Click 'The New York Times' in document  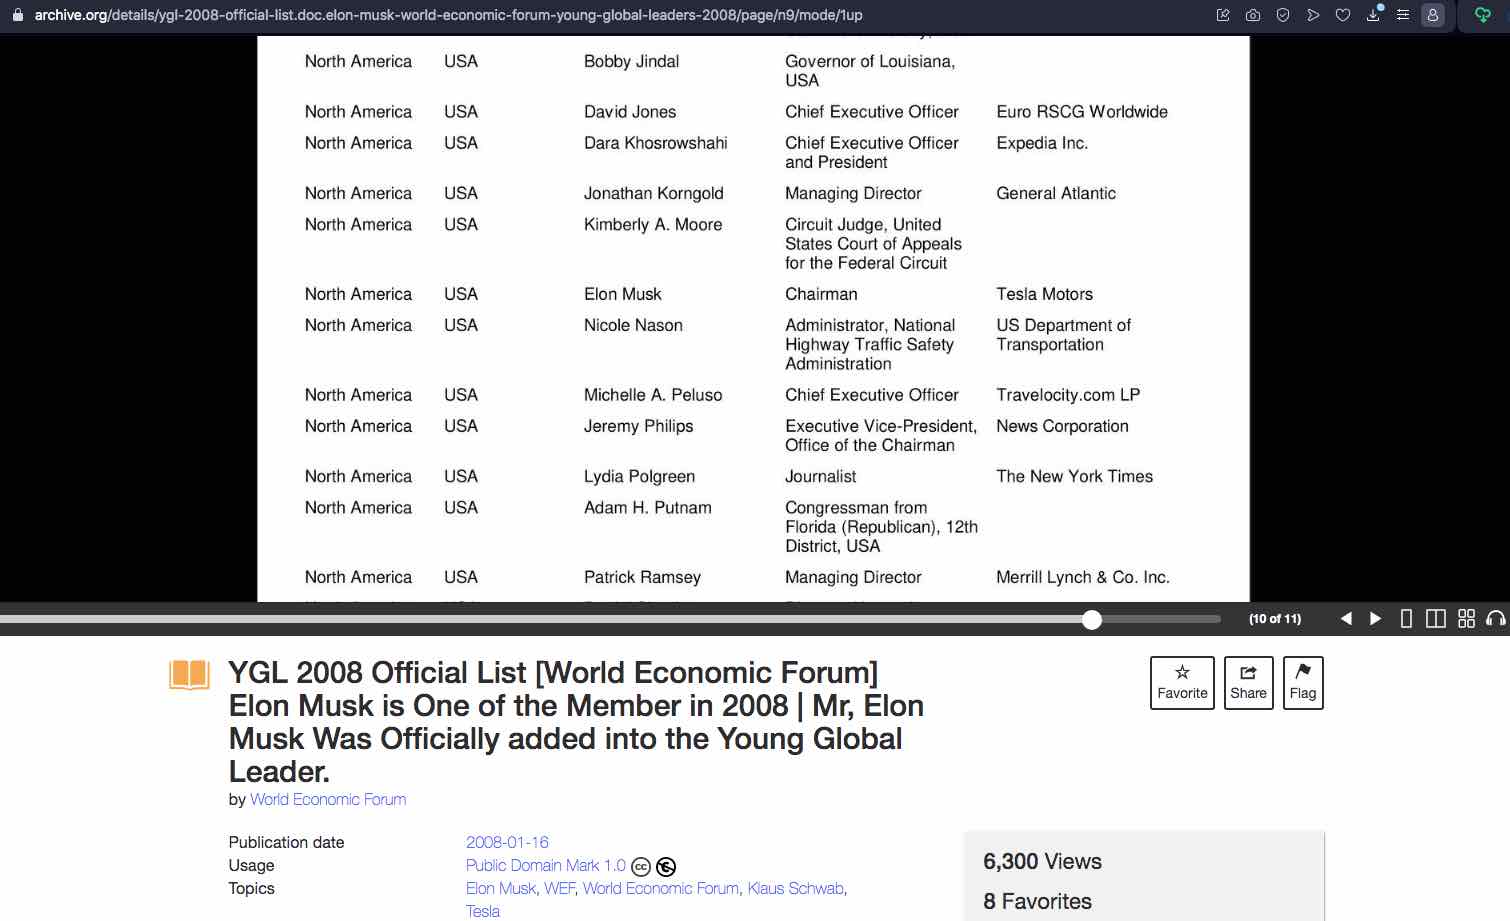click(1075, 476)
